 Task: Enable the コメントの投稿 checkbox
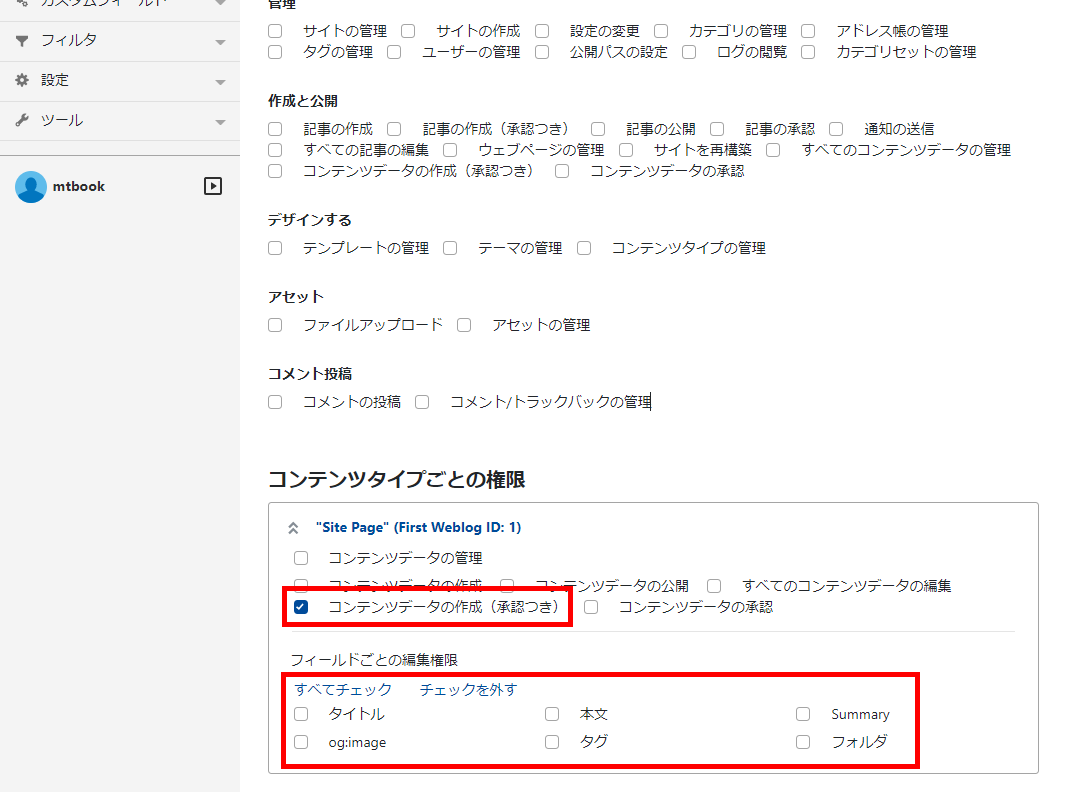point(275,402)
